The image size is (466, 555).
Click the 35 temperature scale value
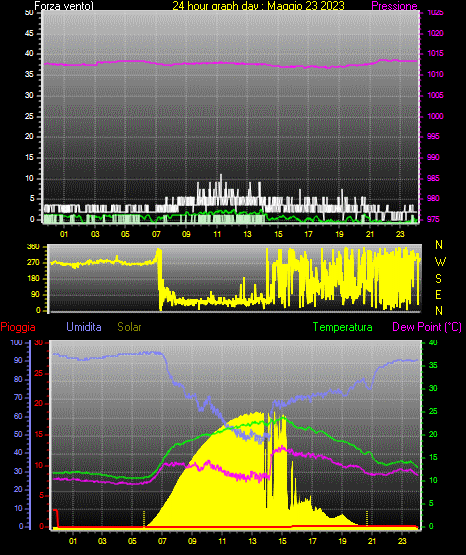click(433, 365)
